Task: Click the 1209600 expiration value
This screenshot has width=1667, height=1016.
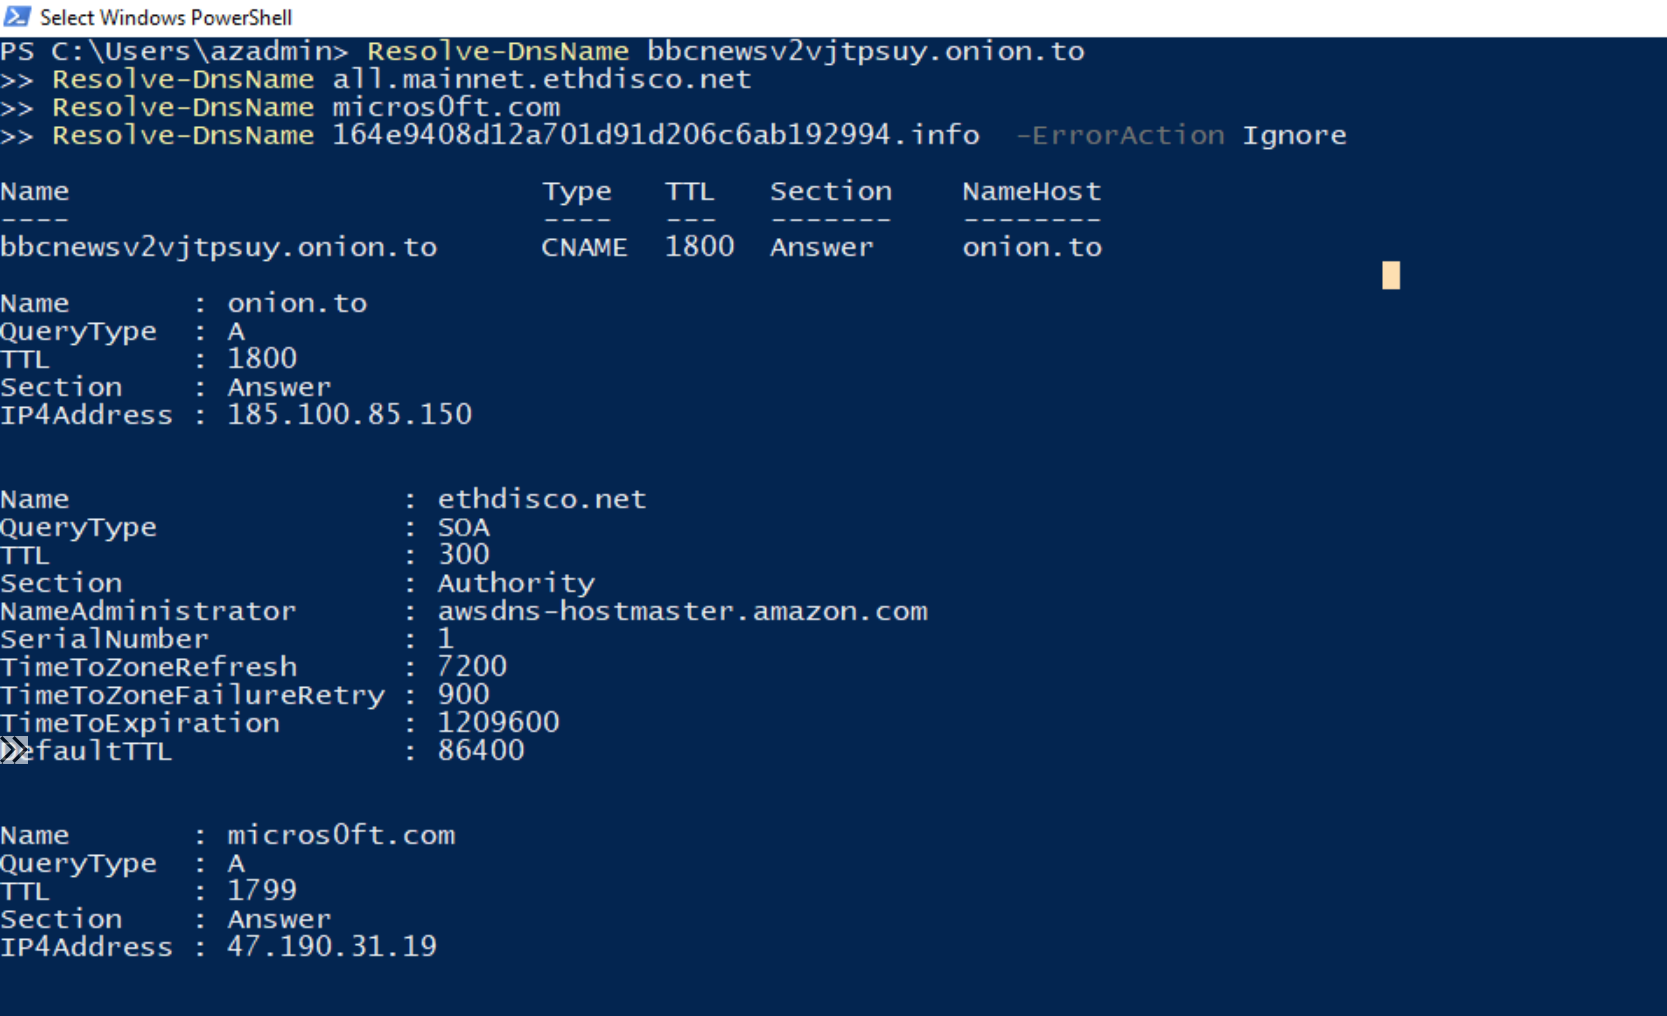Action: 498,722
